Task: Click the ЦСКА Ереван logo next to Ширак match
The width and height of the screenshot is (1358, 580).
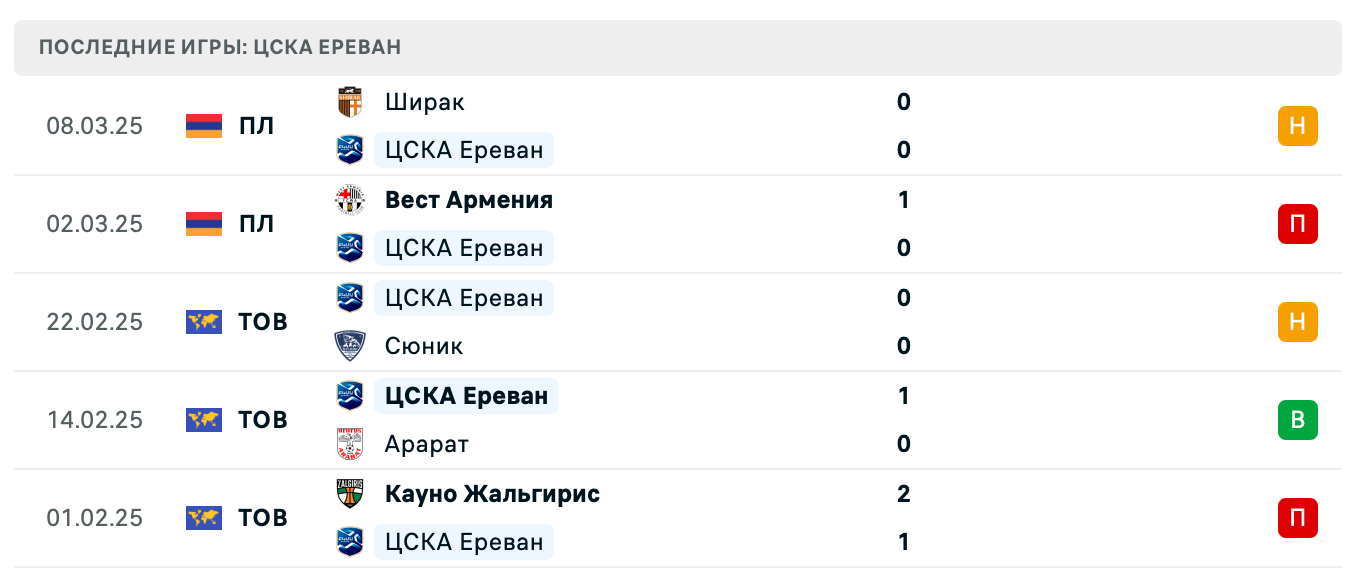Action: click(350, 150)
